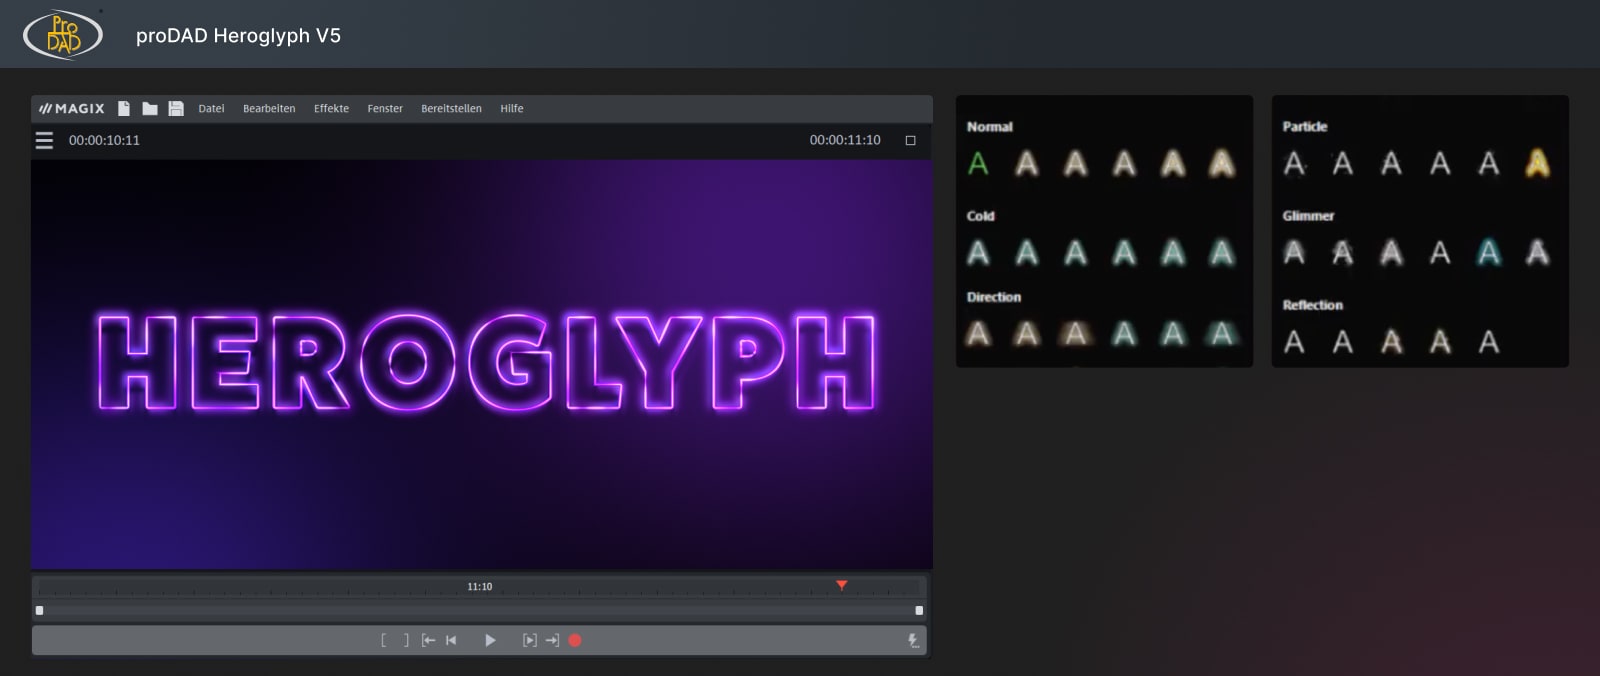The height and width of the screenshot is (676, 1600).
Task: Click the Cold category label
Action: (981, 216)
